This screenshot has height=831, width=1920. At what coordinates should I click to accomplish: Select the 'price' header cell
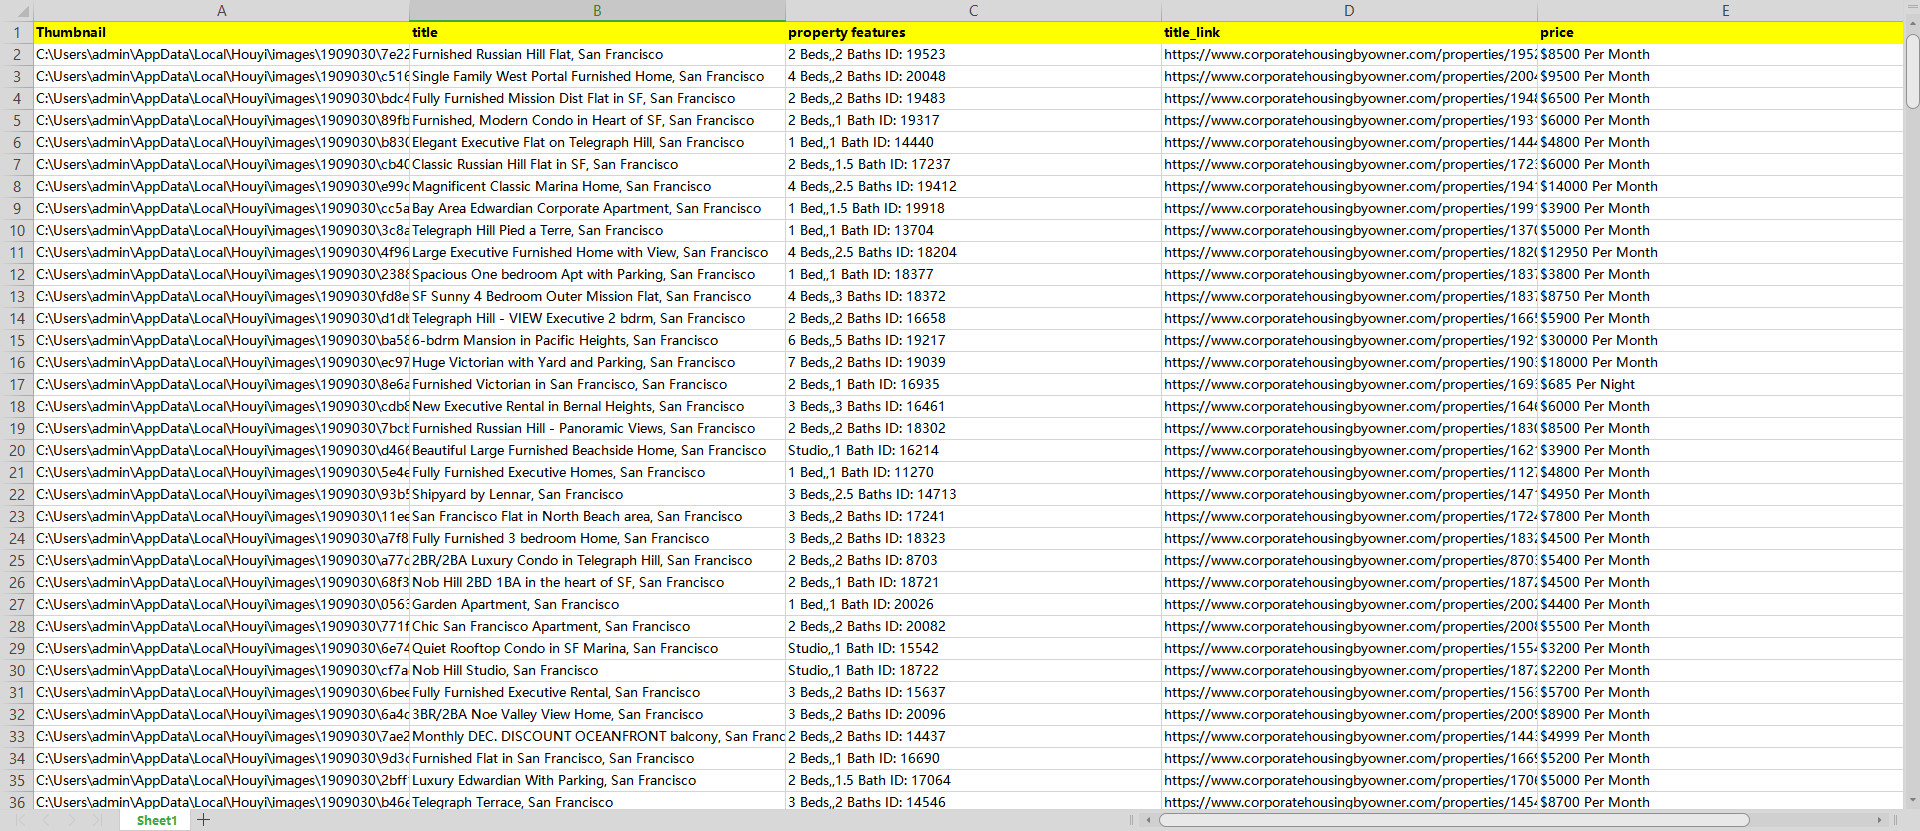point(1720,32)
